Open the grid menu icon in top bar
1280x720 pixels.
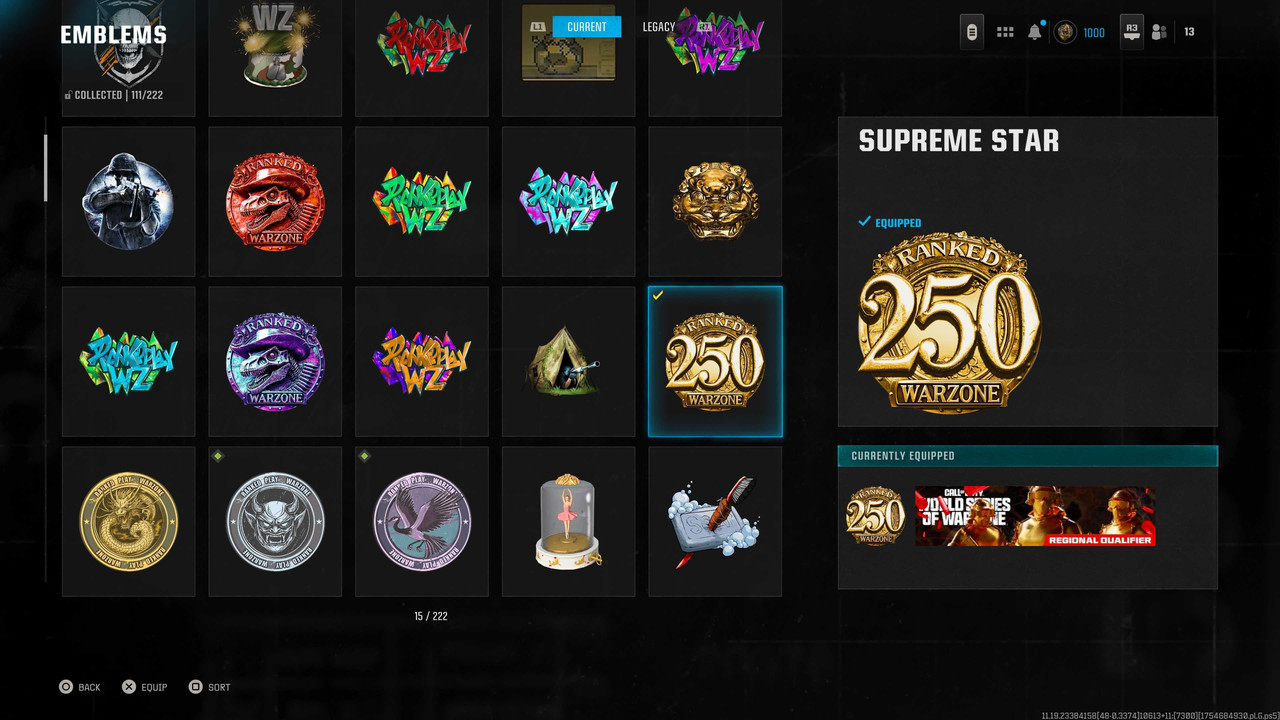(x=1005, y=32)
